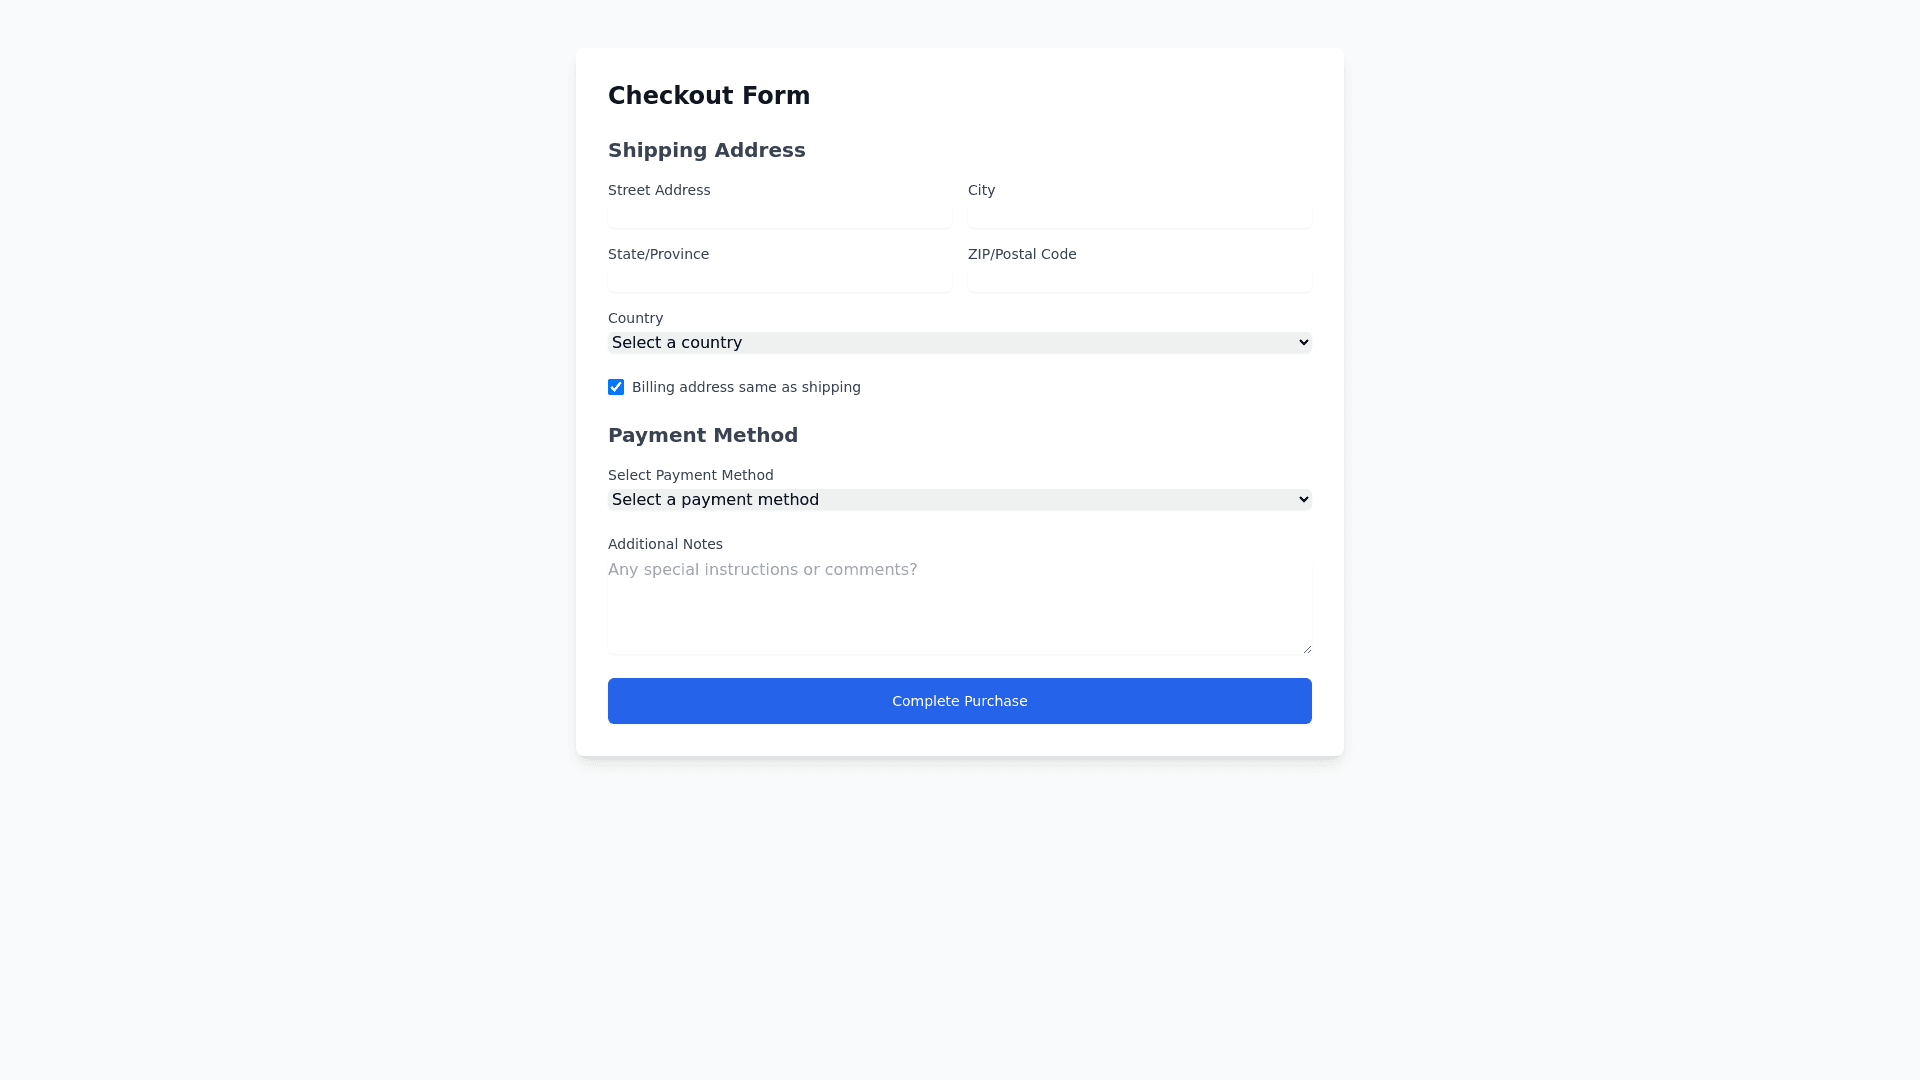Click the 'State/Province' label text
Viewport: 1920px width, 1080px height.
pos(658,254)
